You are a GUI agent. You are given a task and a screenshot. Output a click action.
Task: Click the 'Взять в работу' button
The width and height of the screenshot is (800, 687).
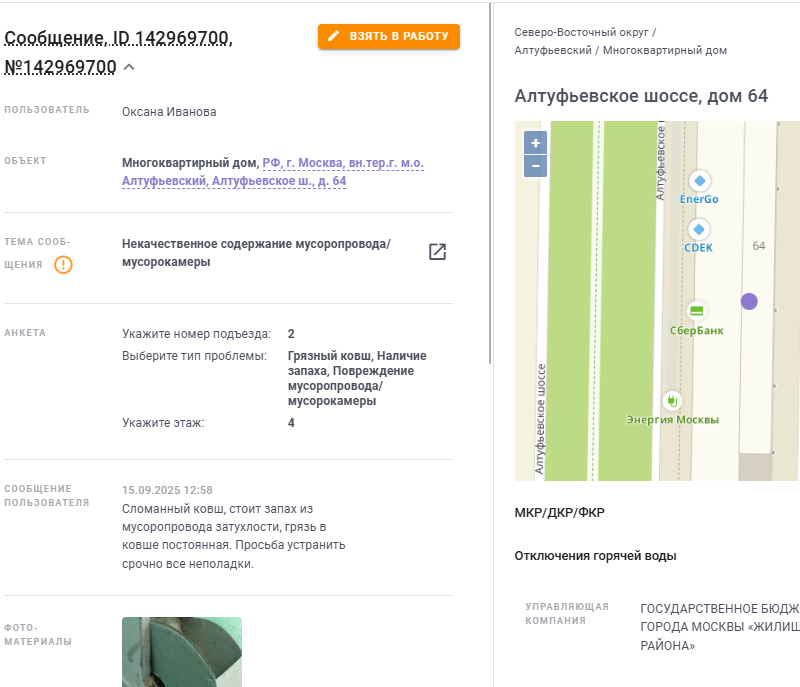click(389, 36)
